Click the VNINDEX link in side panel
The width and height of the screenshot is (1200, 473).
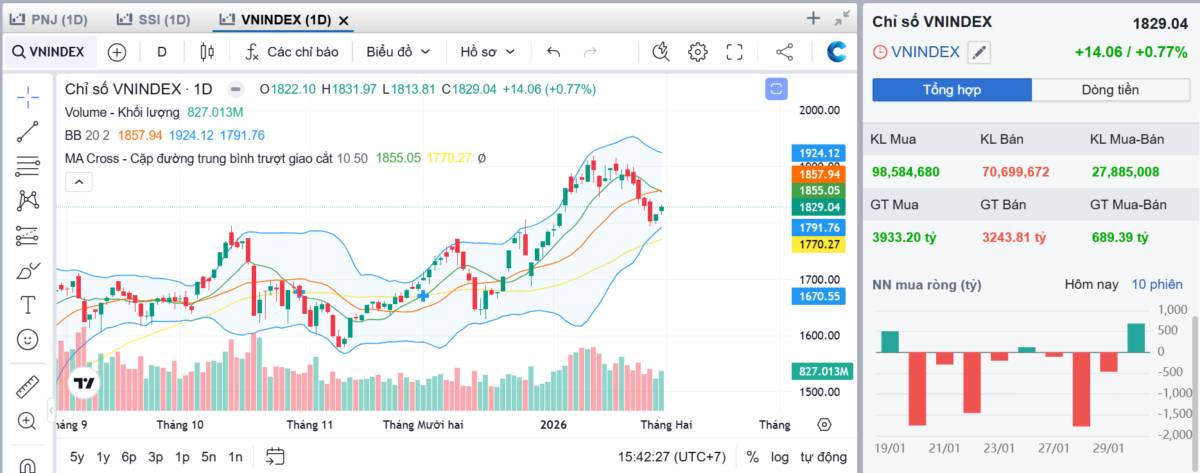click(x=925, y=52)
